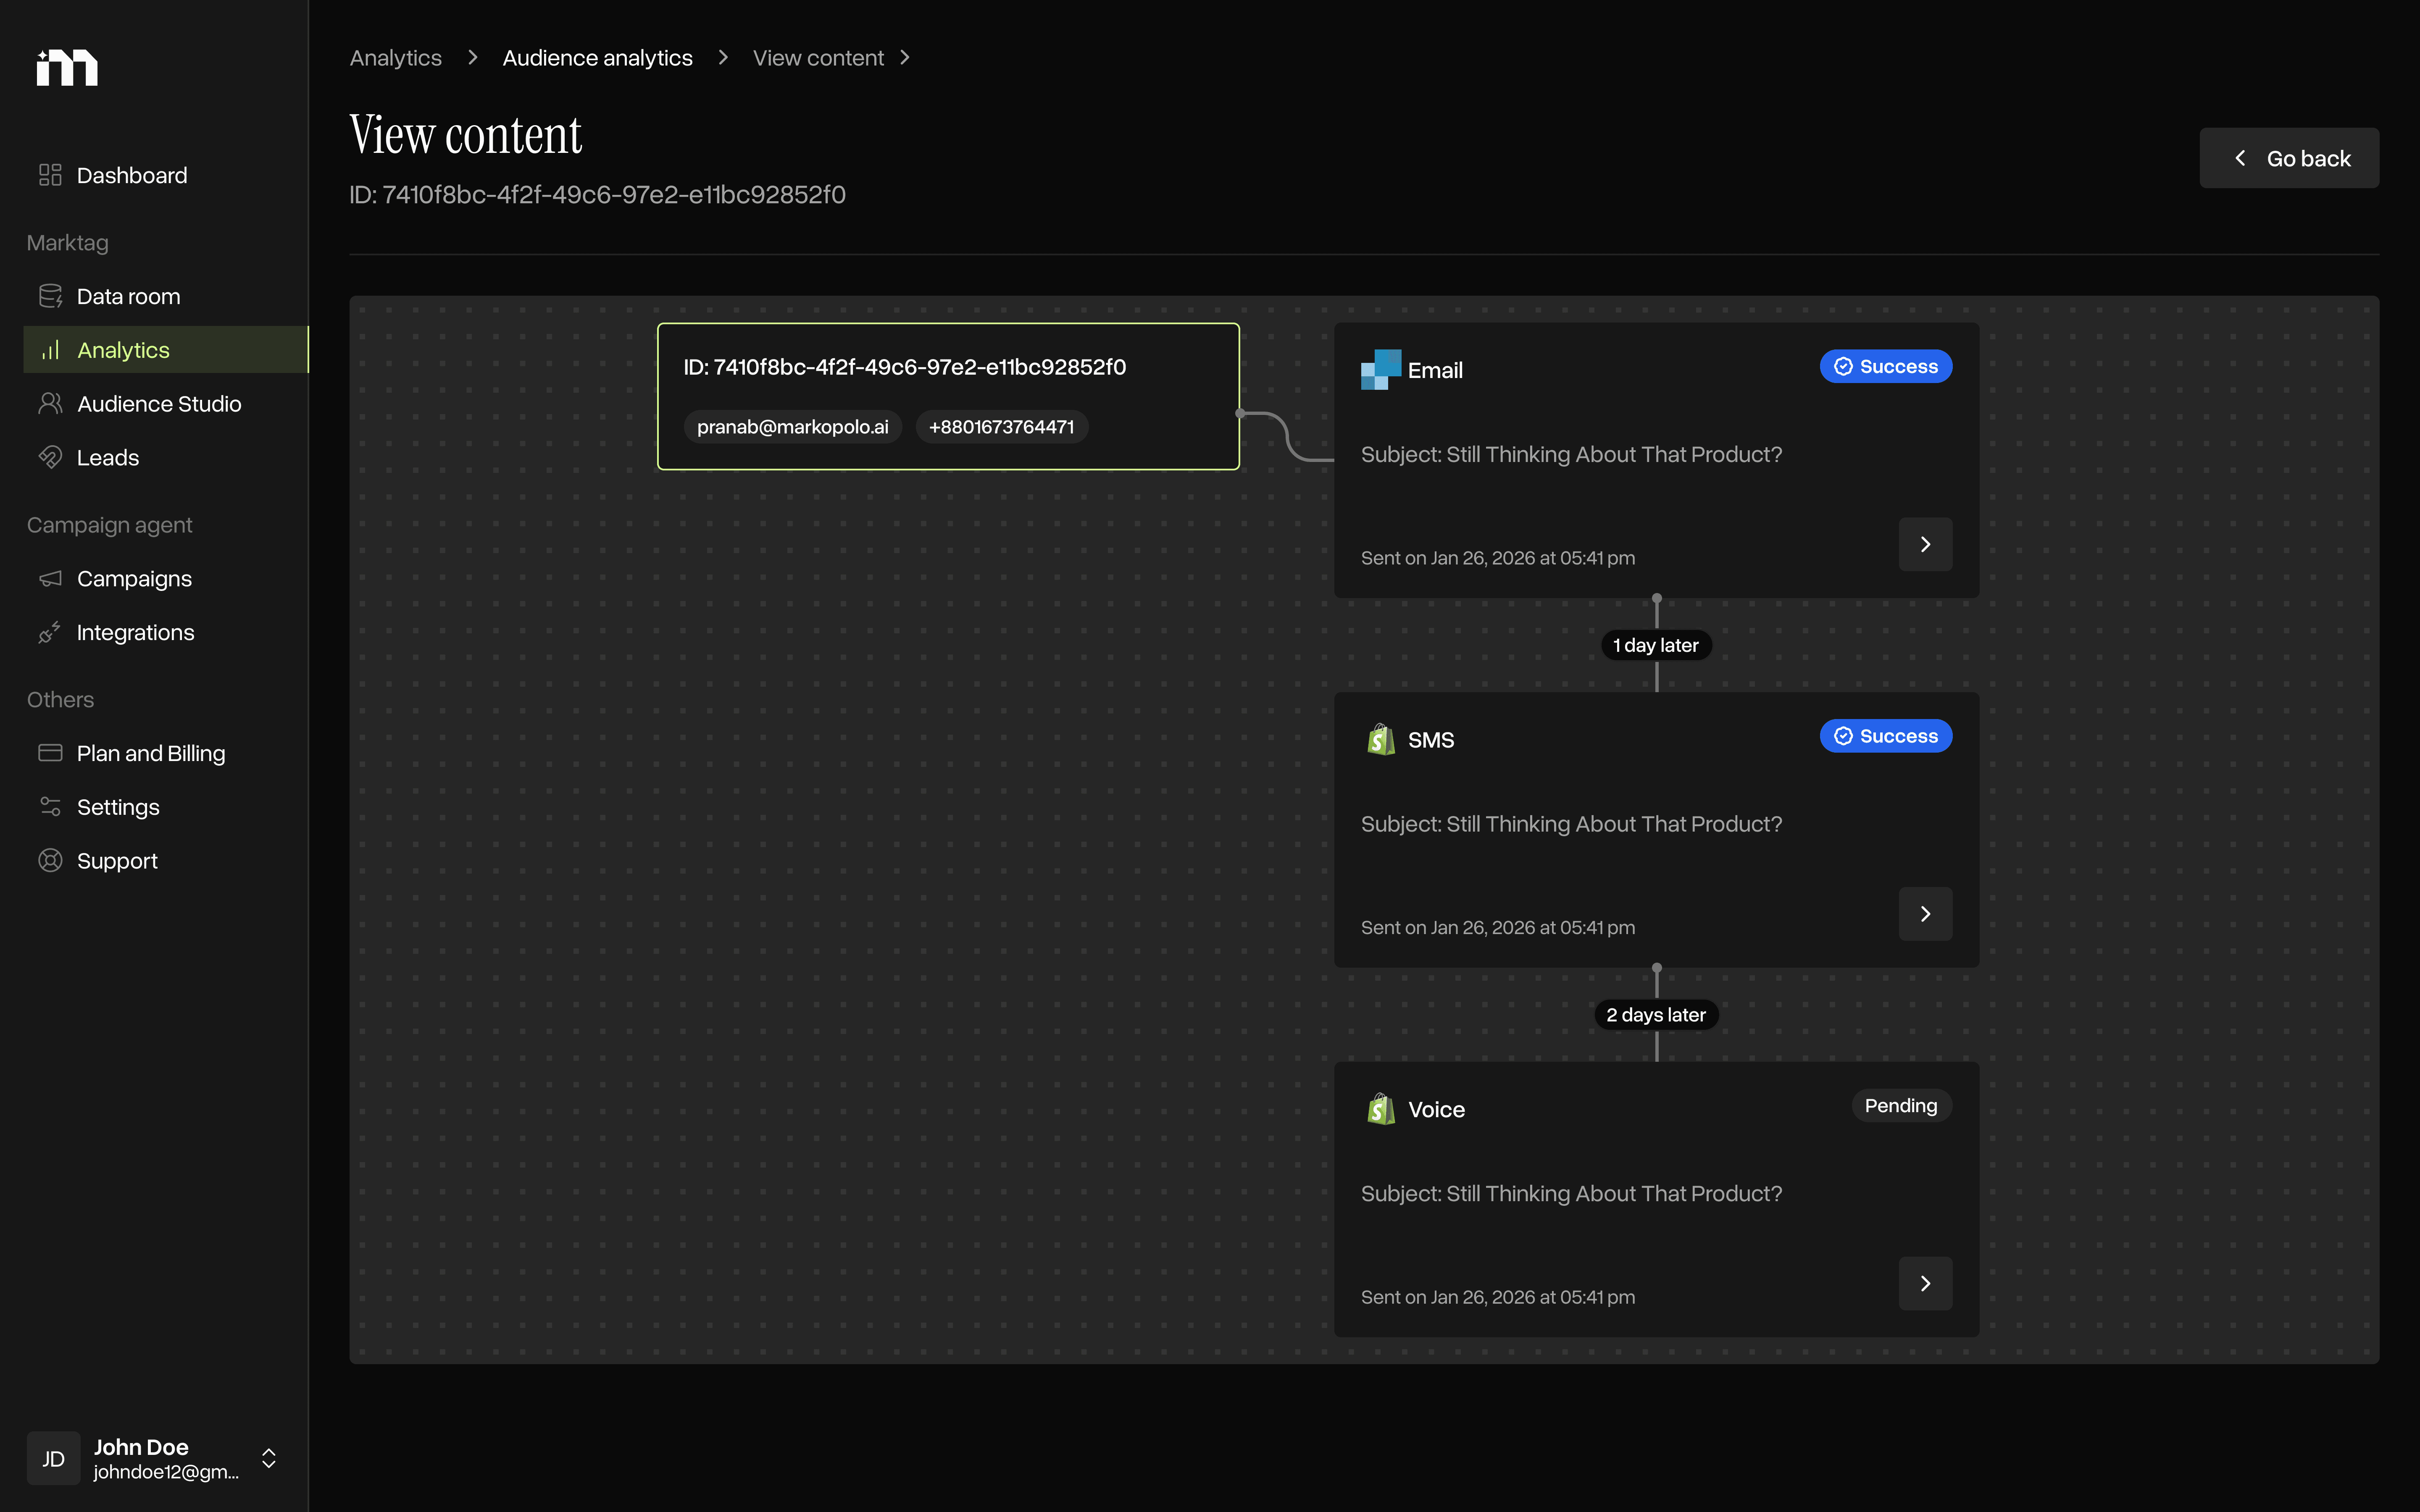Open Integrations page
The width and height of the screenshot is (2420, 1512).
166,633
